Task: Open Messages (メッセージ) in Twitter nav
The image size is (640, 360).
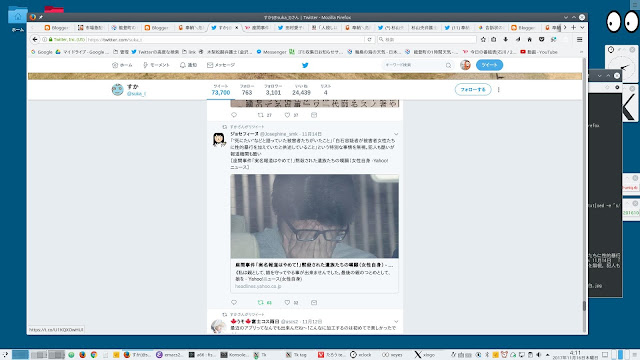Action: (221, 65)
